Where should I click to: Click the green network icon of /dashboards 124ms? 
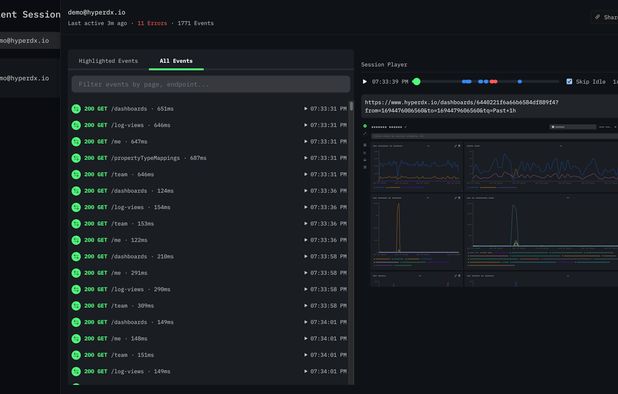(x=76, y=191)
